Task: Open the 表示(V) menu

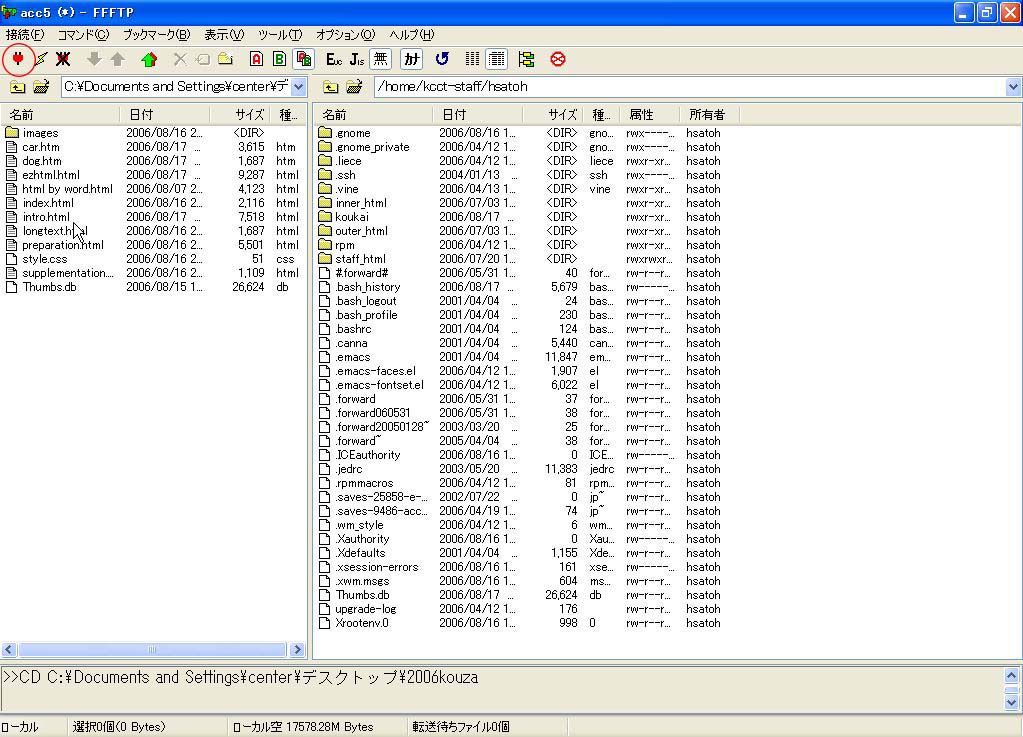Action: tap(224, 35)
